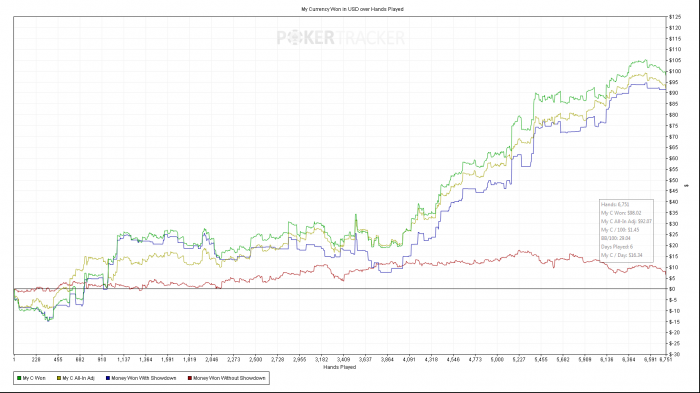Click the $100 value on the right axis
The image size is (700, 393).
(675, 71)
